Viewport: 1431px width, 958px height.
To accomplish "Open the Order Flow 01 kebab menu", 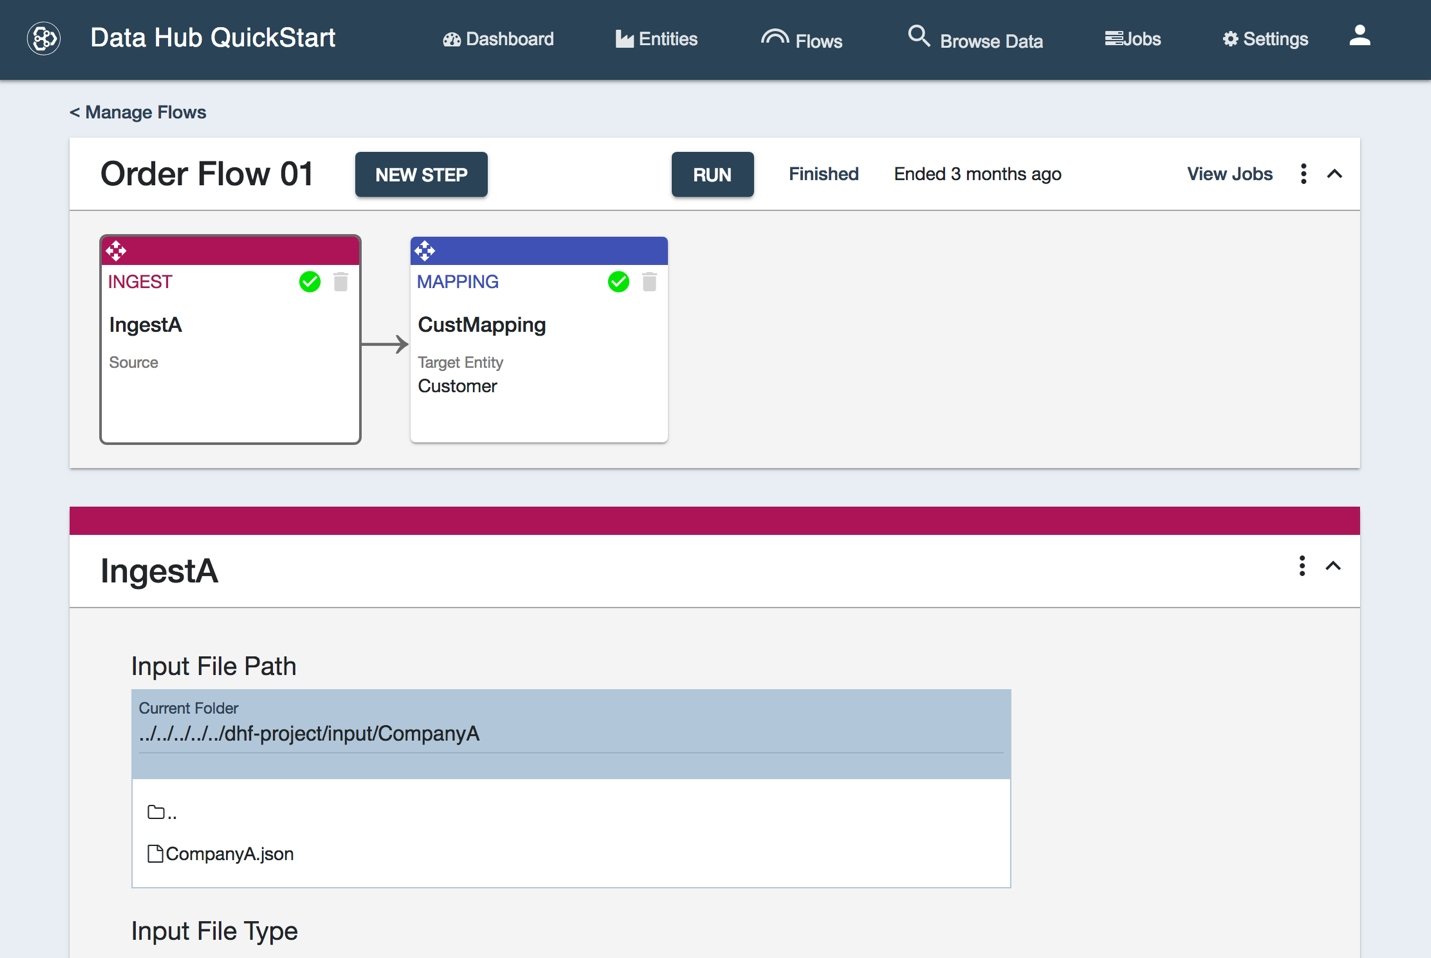I will coord(1303,173).
